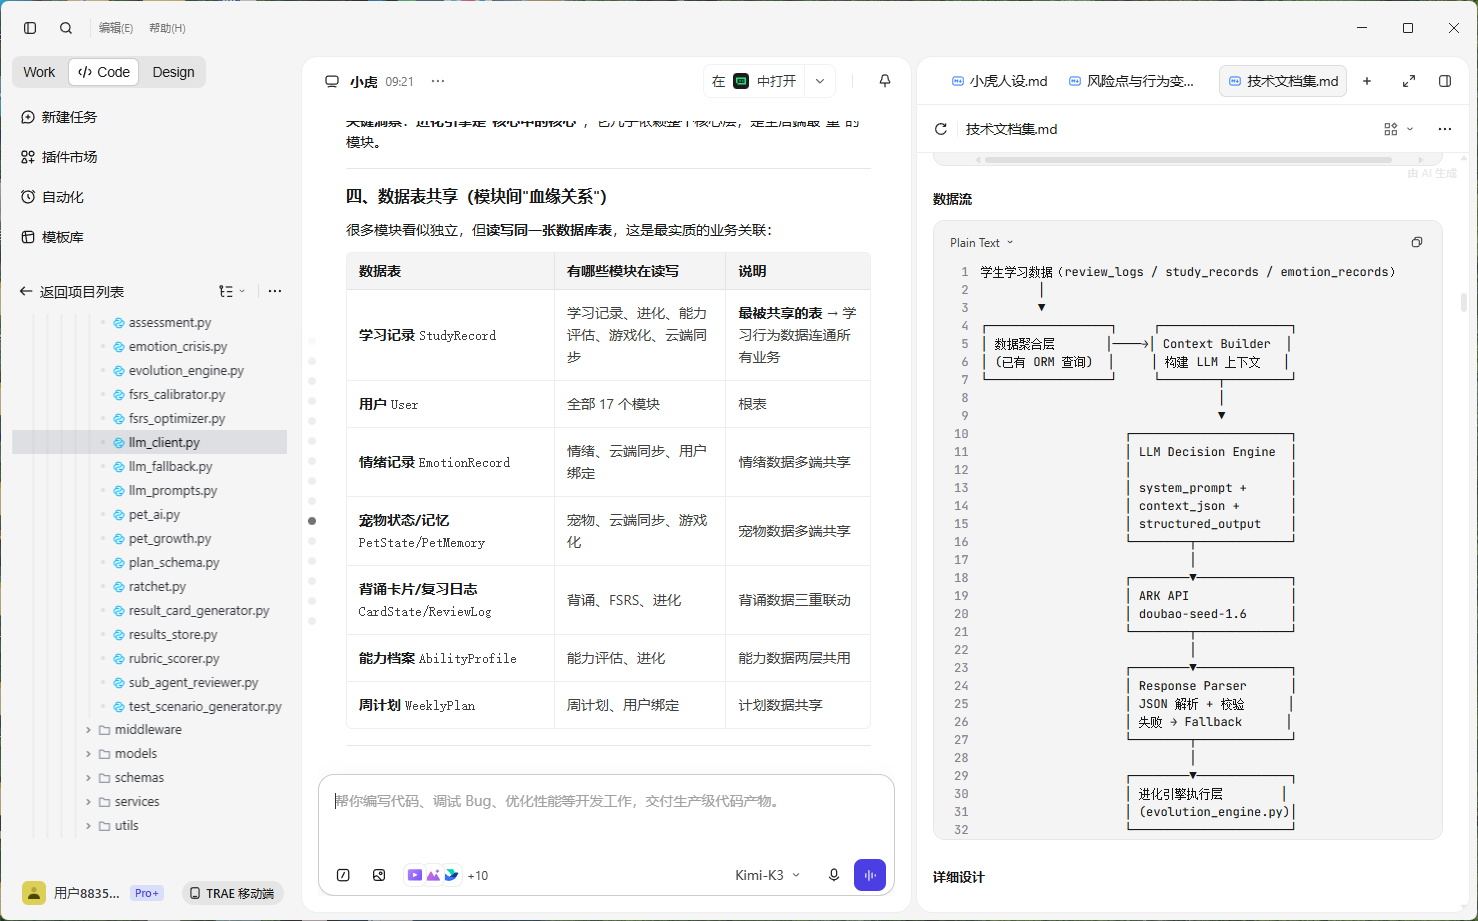Viewport: 1478px width, 921px height.
Task: Open the search magnifier icon
Action: [66, 28]
